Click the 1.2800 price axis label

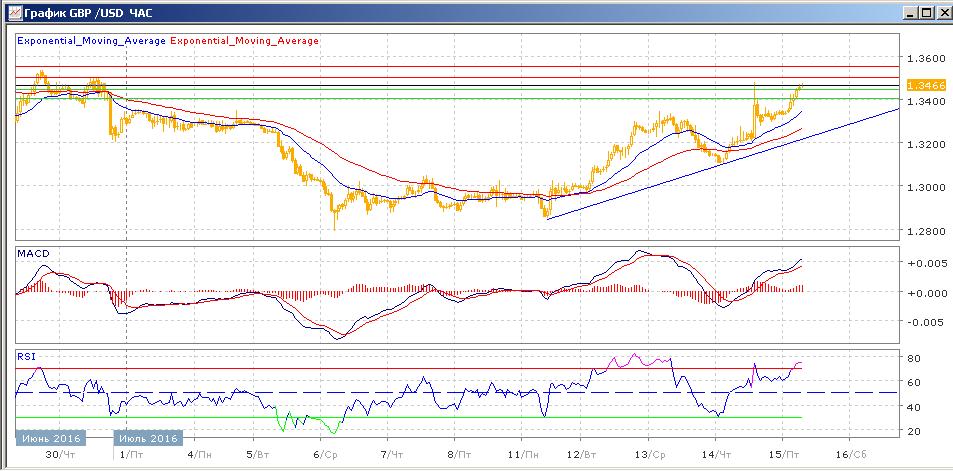(926, 230)
